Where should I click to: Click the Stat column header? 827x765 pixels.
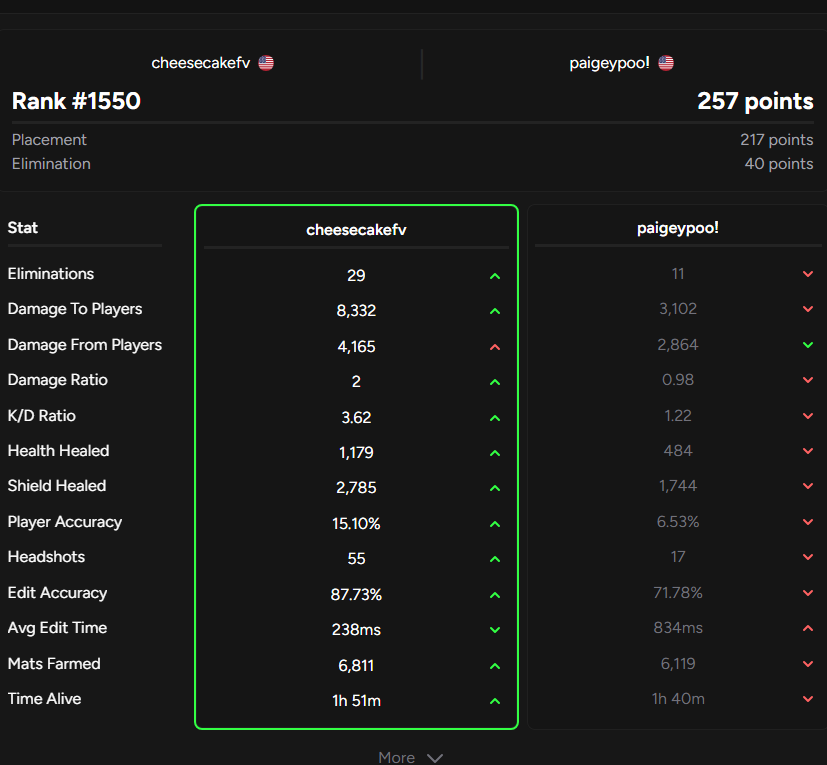(23, 228)
